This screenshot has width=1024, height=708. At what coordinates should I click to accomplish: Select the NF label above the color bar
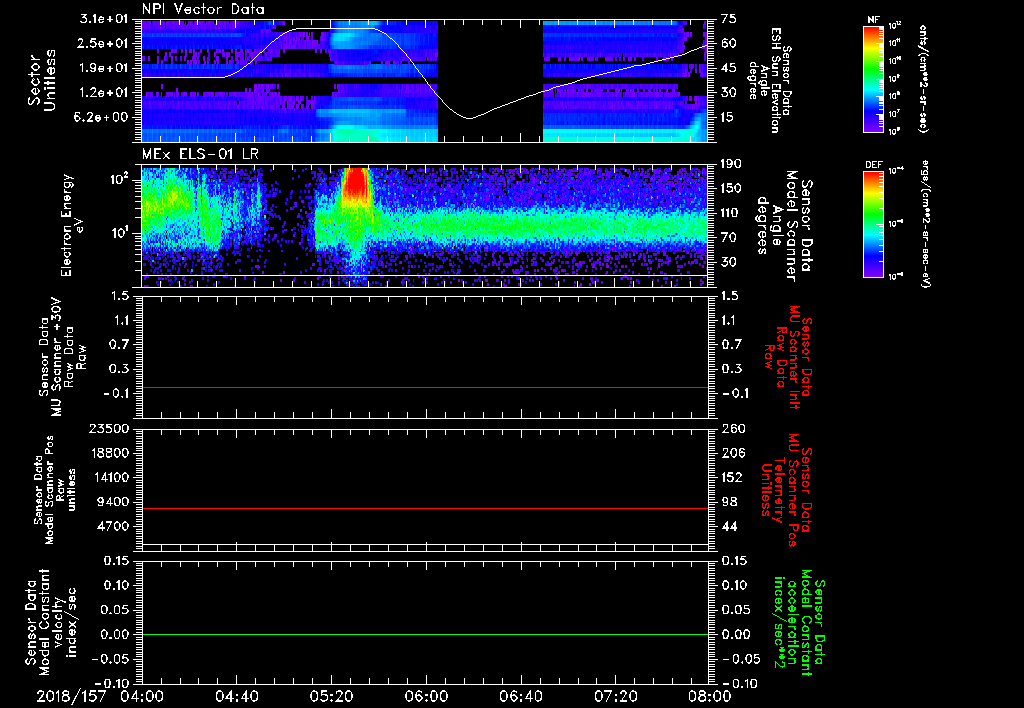[x=873, y=20]
